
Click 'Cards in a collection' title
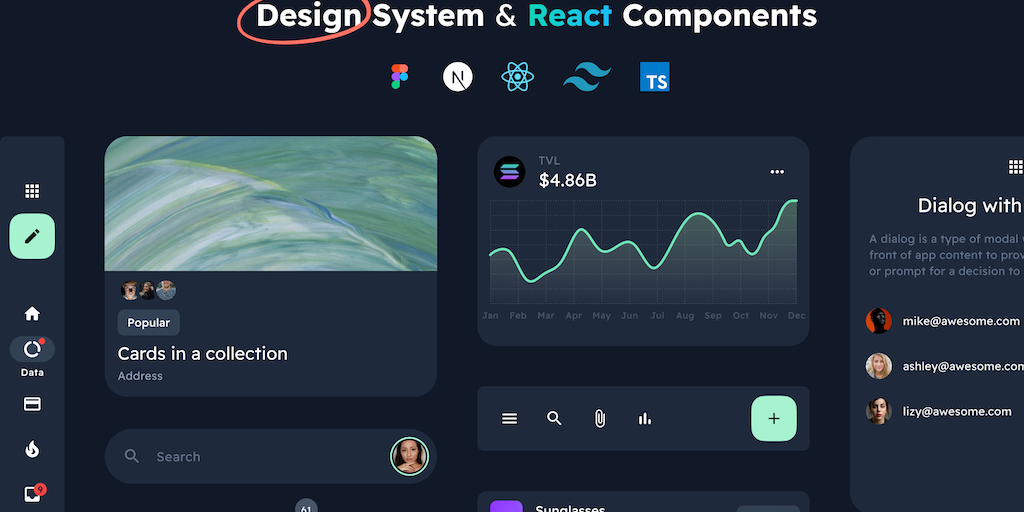point(202,354)
